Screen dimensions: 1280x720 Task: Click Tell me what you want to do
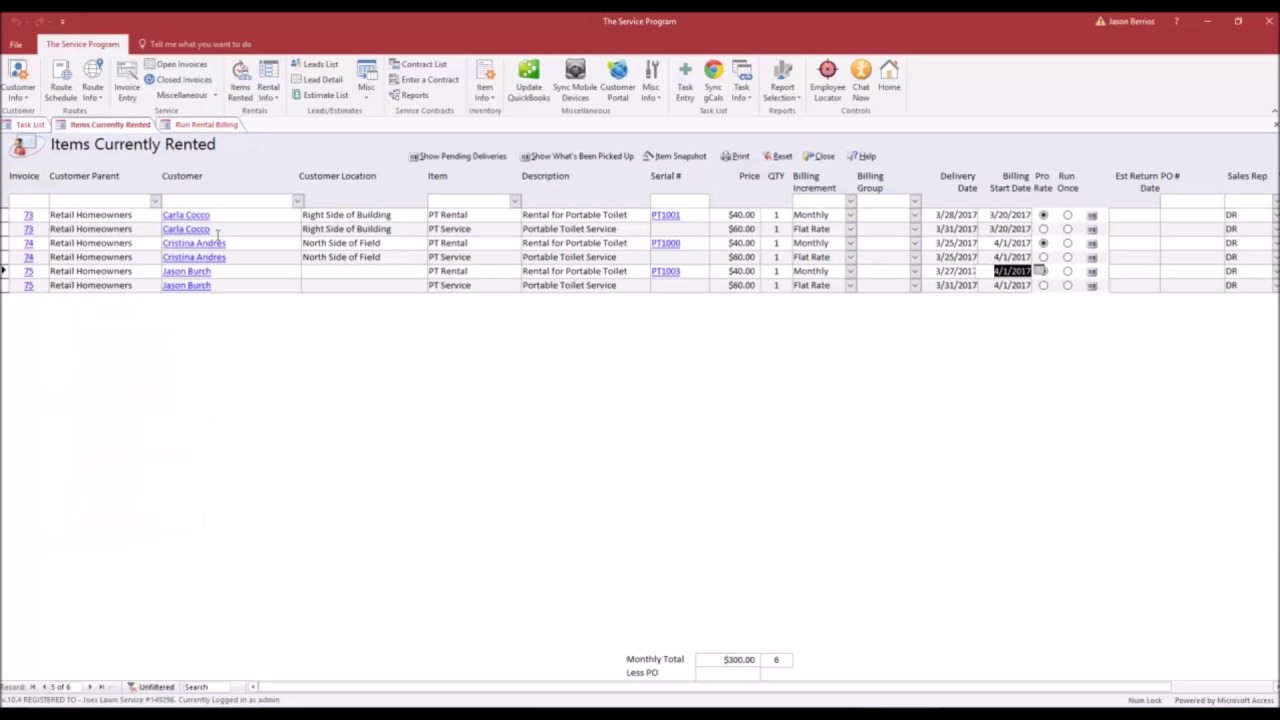[194, 44]
